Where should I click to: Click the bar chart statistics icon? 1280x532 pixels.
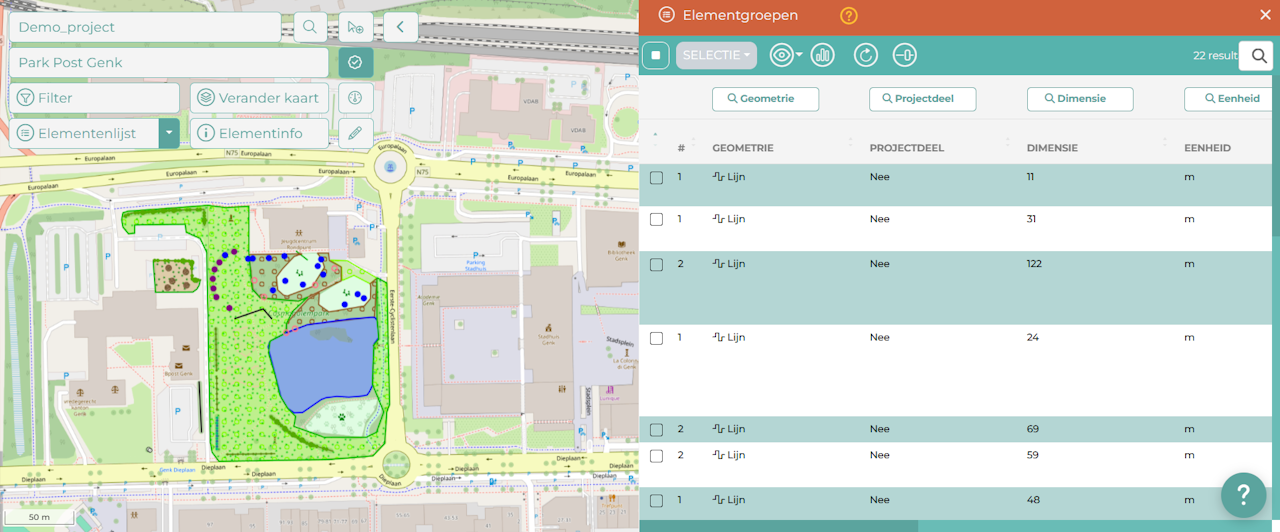[x=823, y=55]
